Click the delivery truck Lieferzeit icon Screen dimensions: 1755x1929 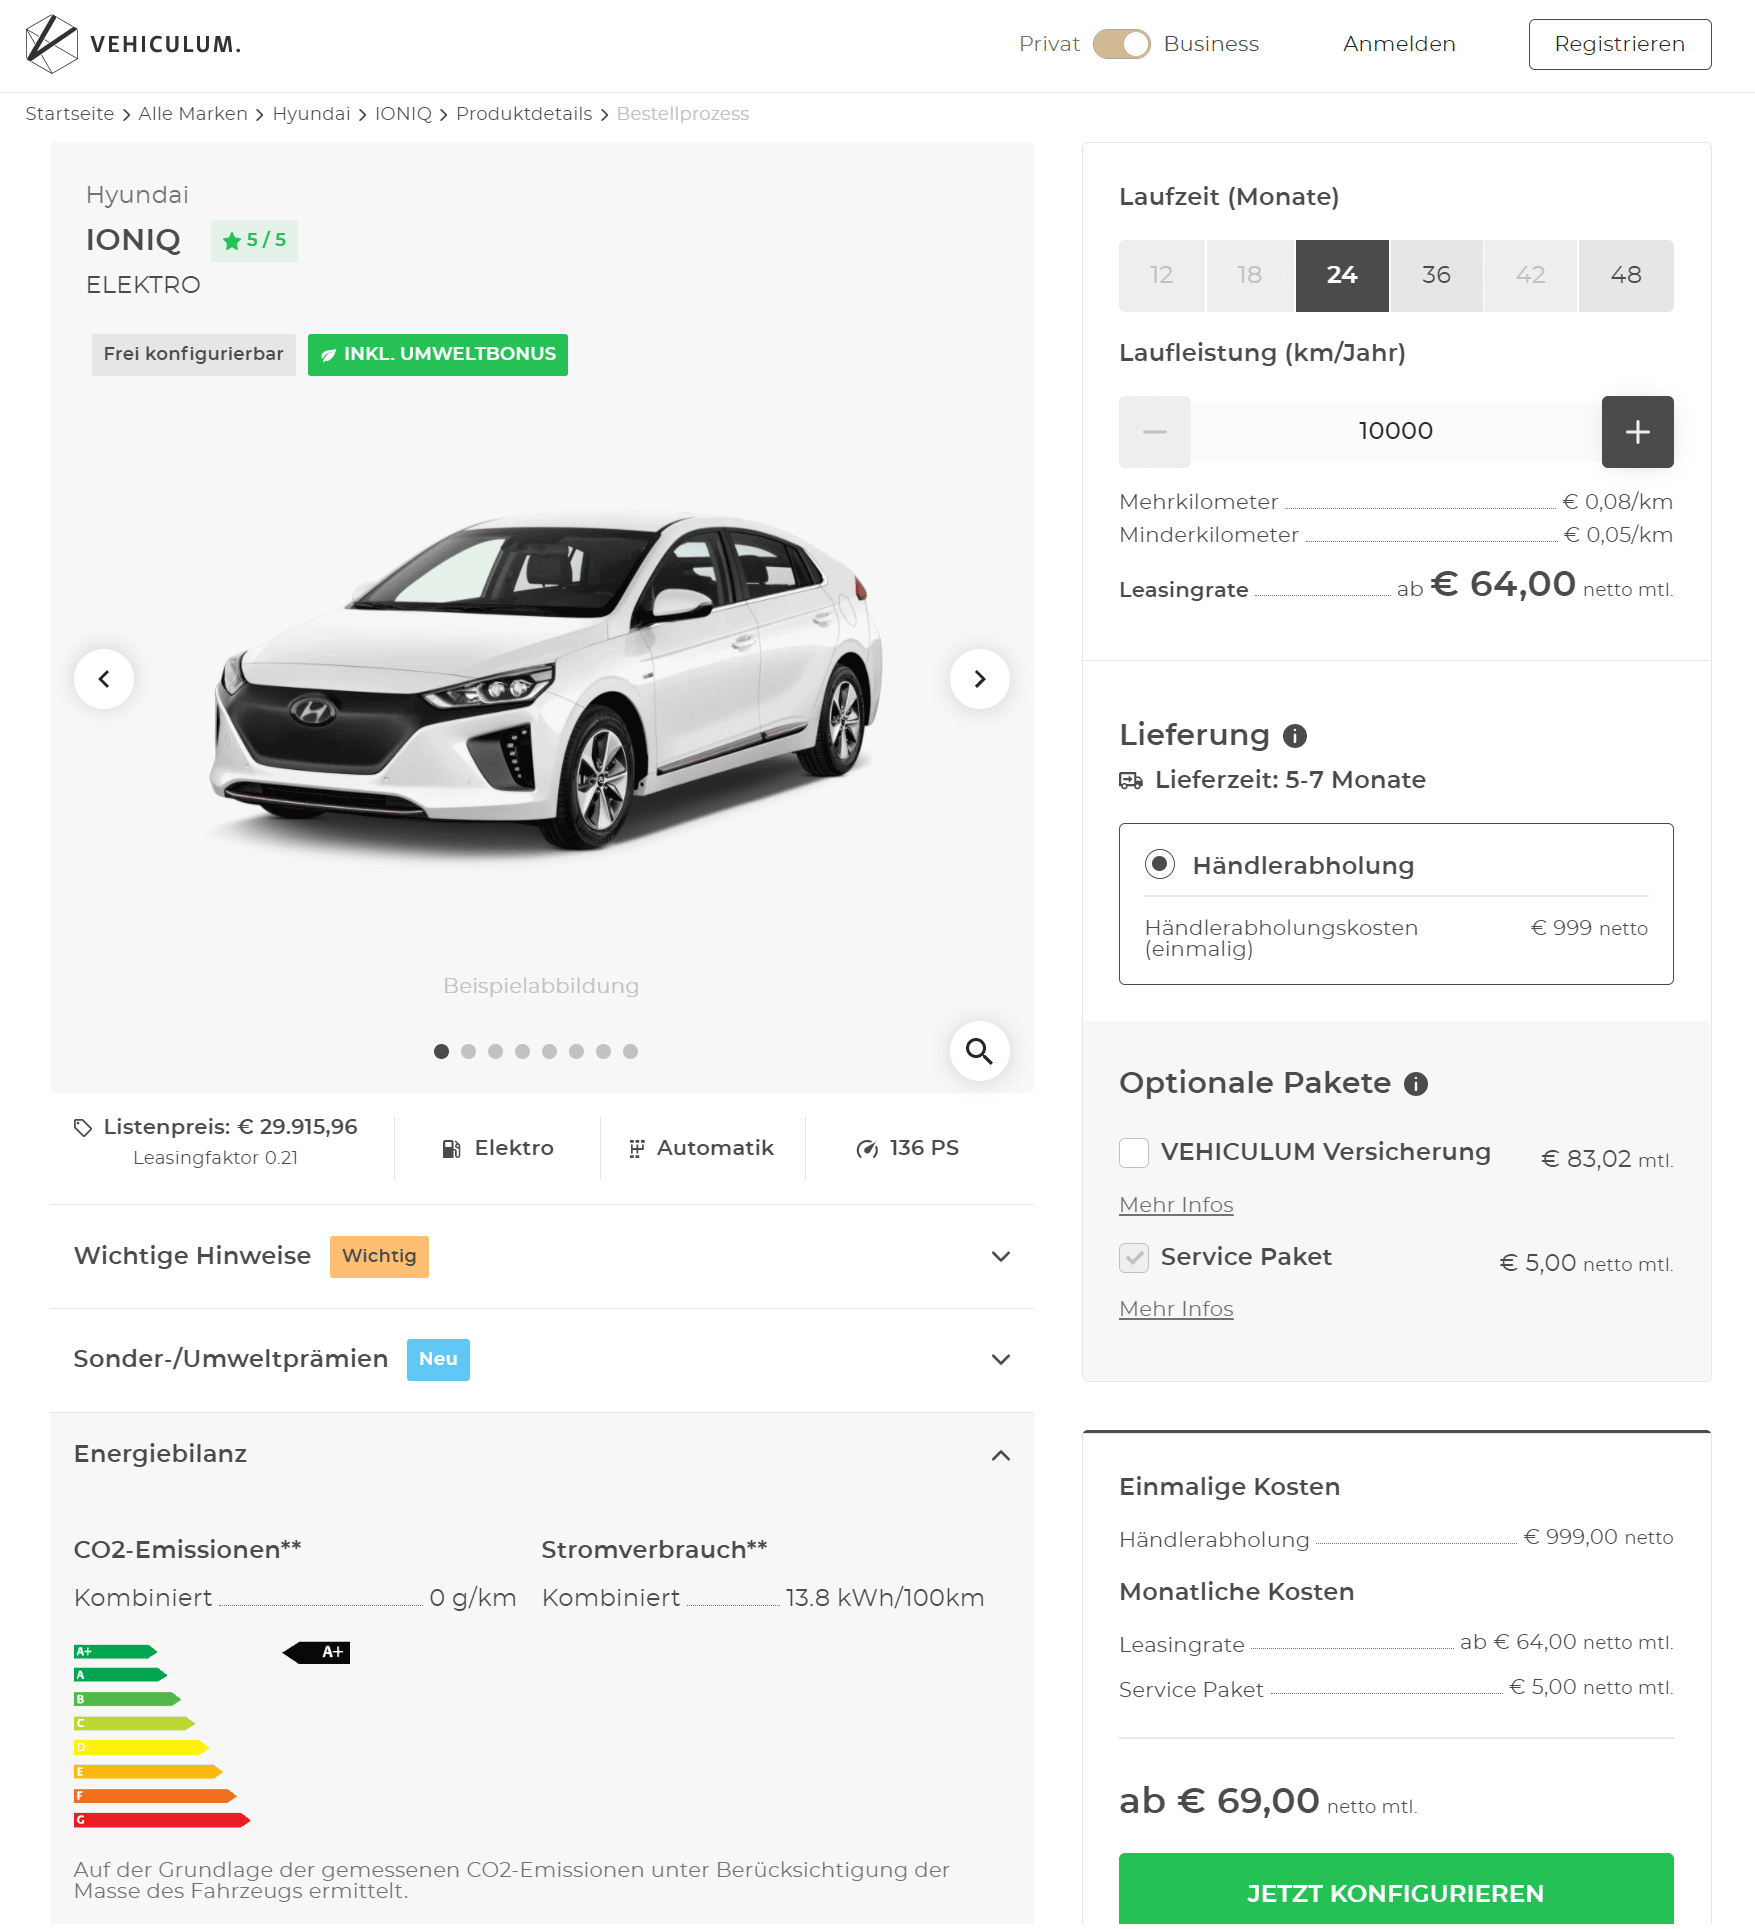[x=1131, y=781]
